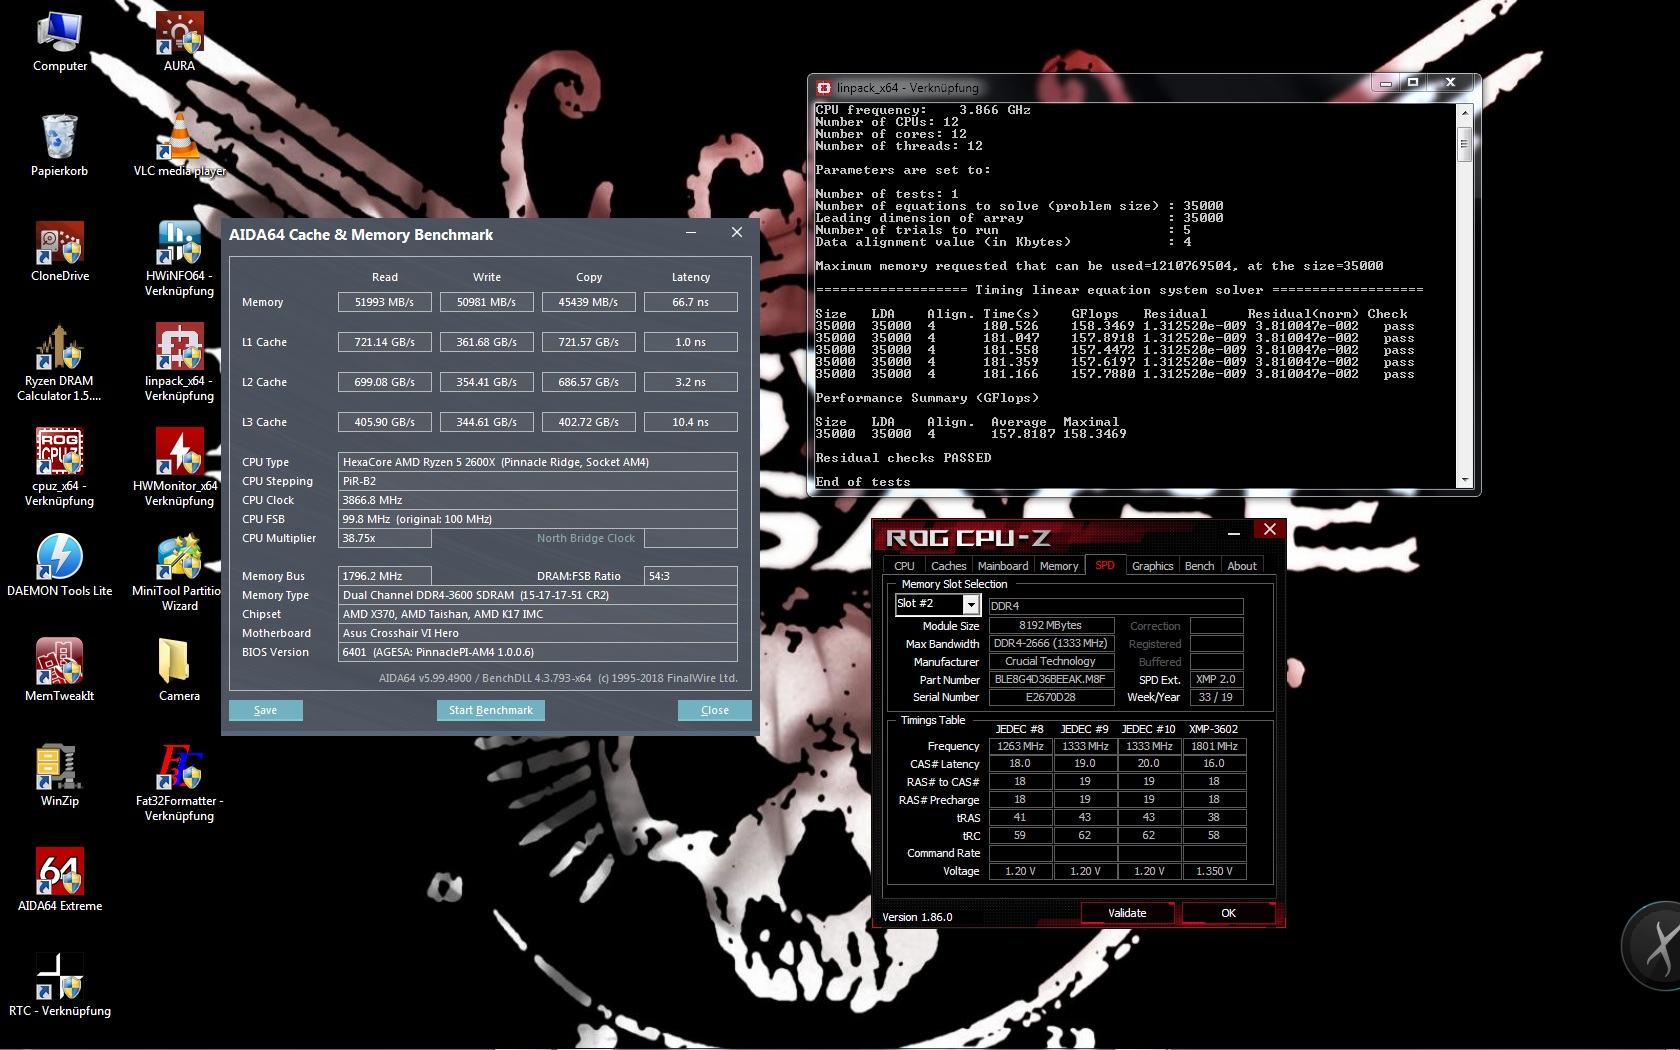Launch linpack_x64 desktop shortcut
Screen dimensions: 1680x1050
(179, 363)
